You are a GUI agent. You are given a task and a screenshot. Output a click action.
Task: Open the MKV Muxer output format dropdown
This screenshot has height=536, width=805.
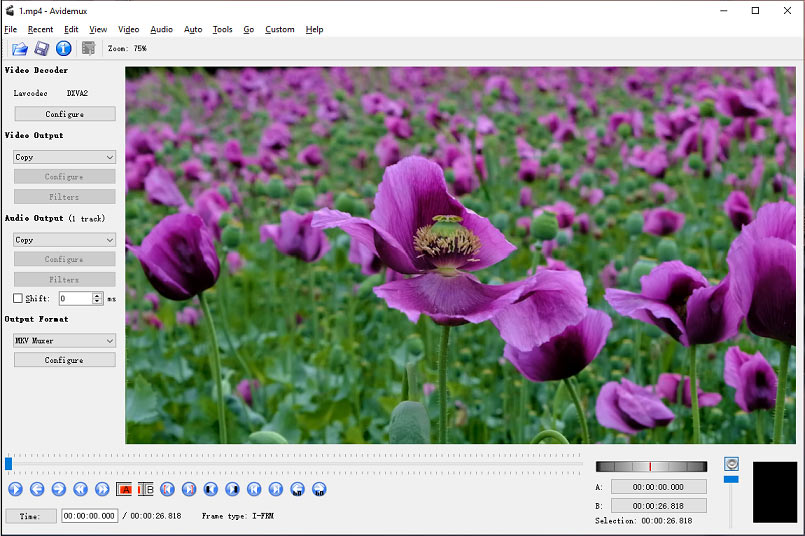point(65,340)
